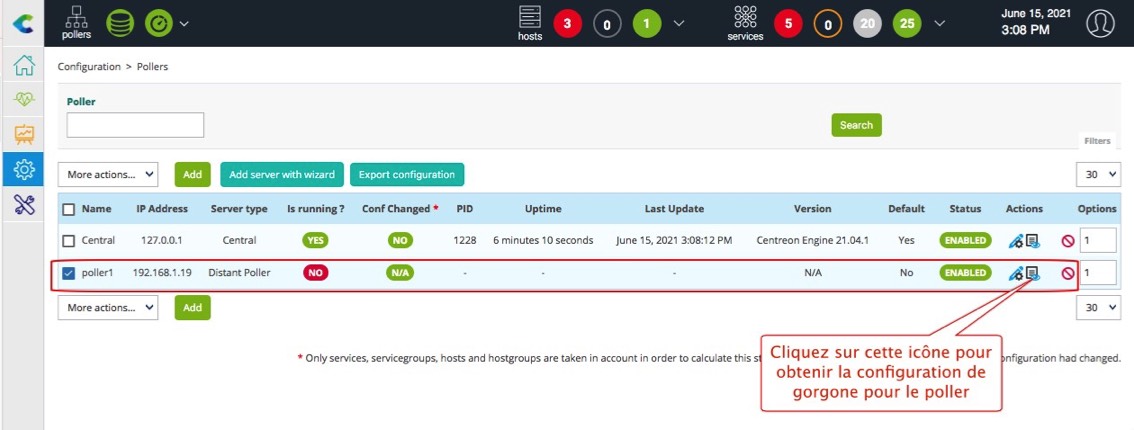Open the Monitoring heartbeat sidebar icon
Screen dimensions: 1134x430
point(23,101)
